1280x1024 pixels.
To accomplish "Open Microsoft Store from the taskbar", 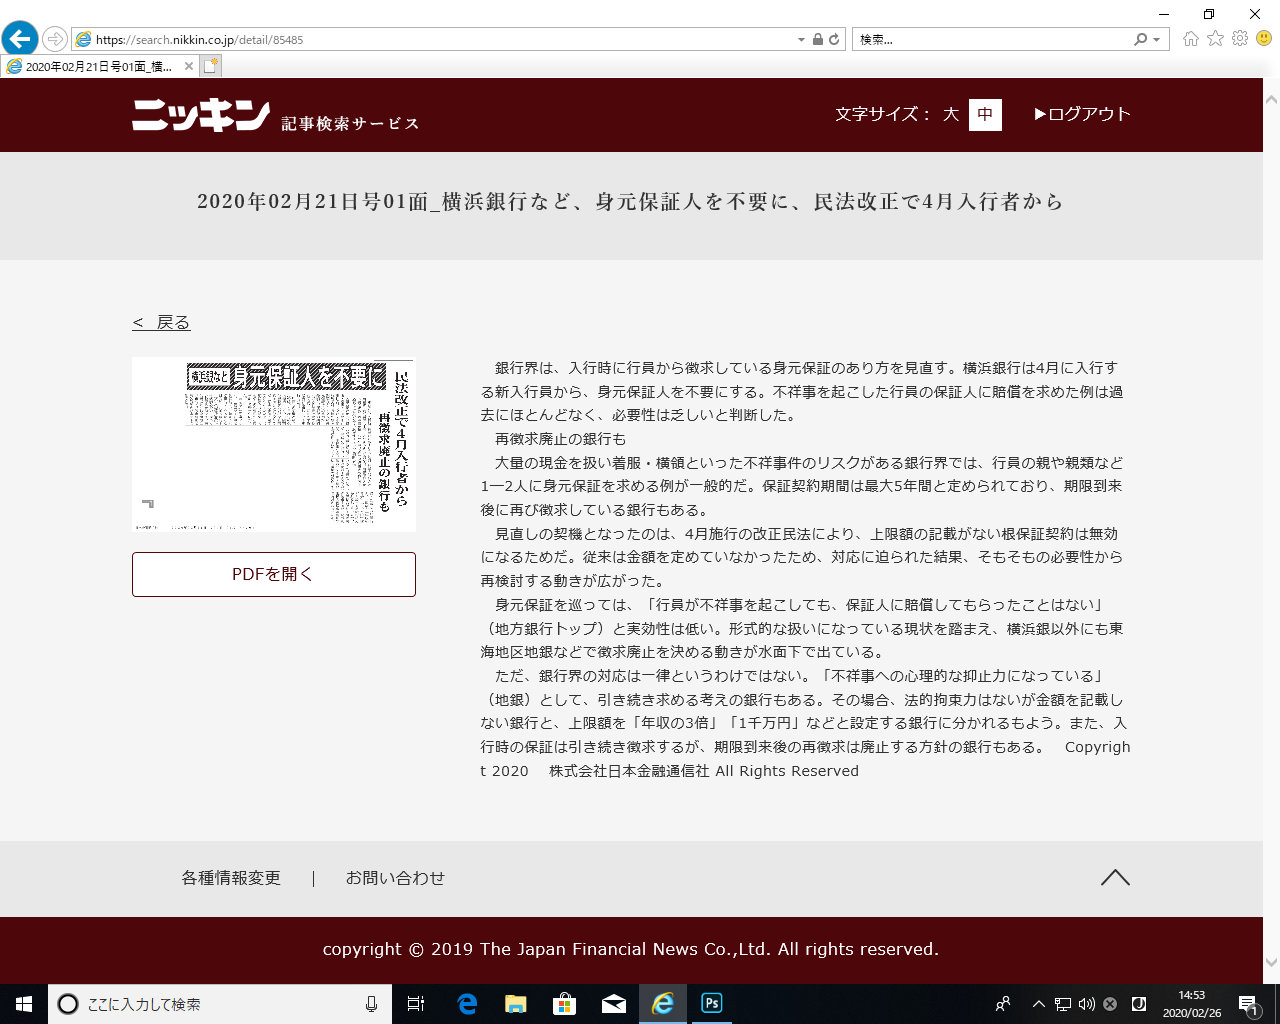I will (565, 1004).
